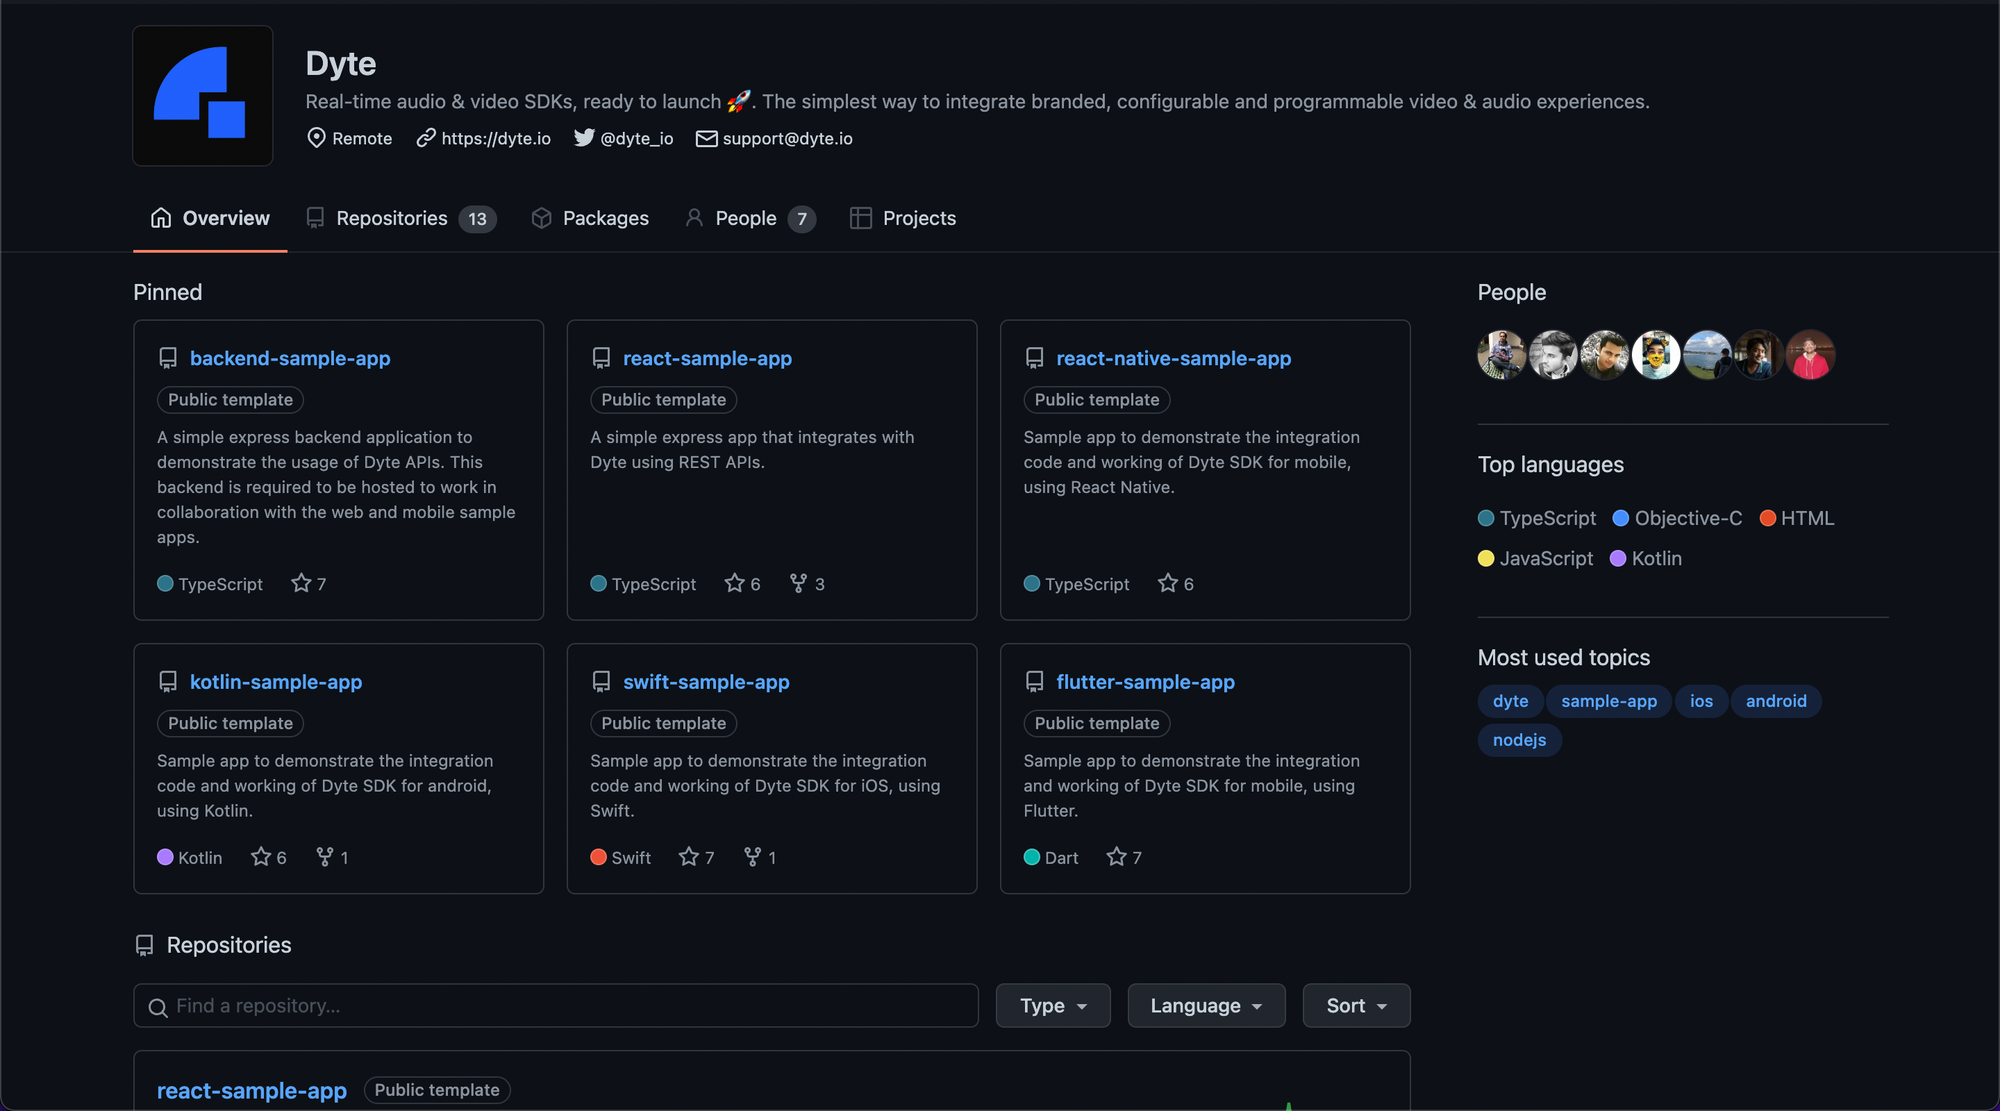Image resolution: width=2000 pixels, height=1111 pixels.
Task: Click the ios topic tag
Action: [1701, 701]
